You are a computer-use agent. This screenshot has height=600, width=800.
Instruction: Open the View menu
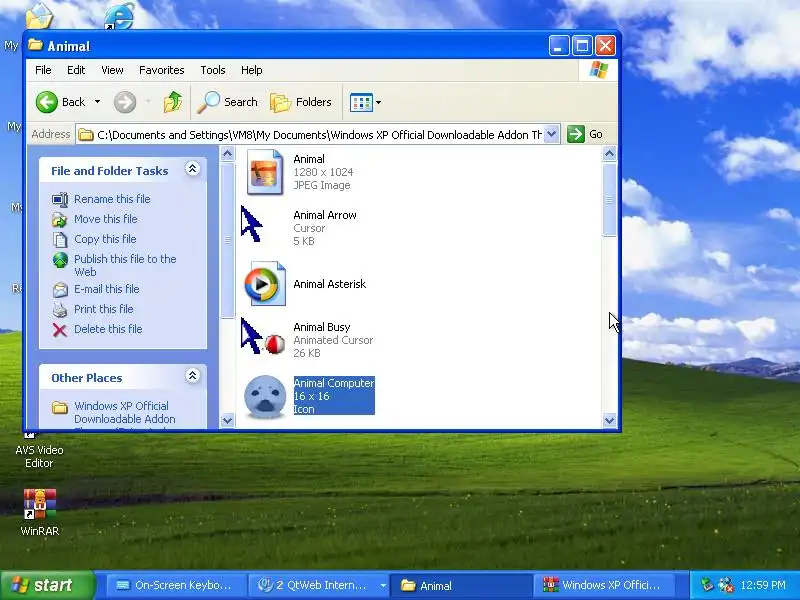pyautogui.click(x=112, y=70)
